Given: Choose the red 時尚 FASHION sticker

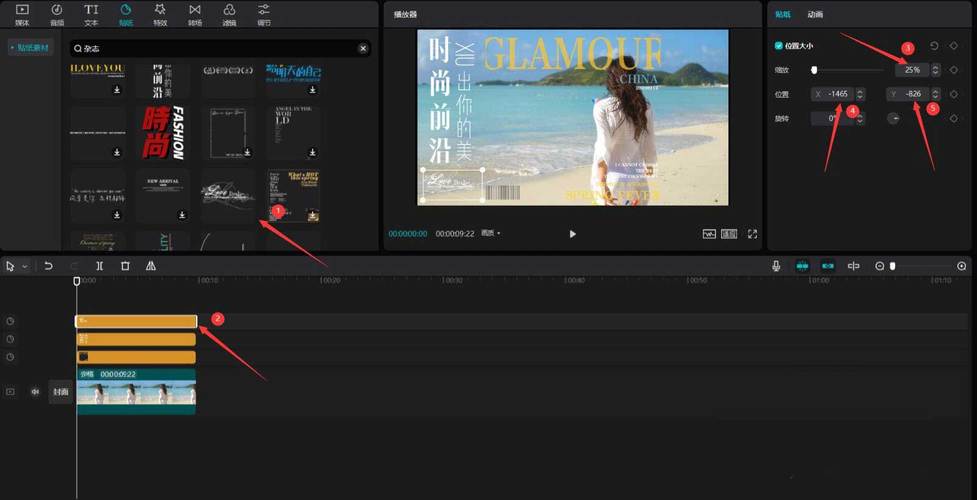Looking at the screenshot, I should 163,133.
